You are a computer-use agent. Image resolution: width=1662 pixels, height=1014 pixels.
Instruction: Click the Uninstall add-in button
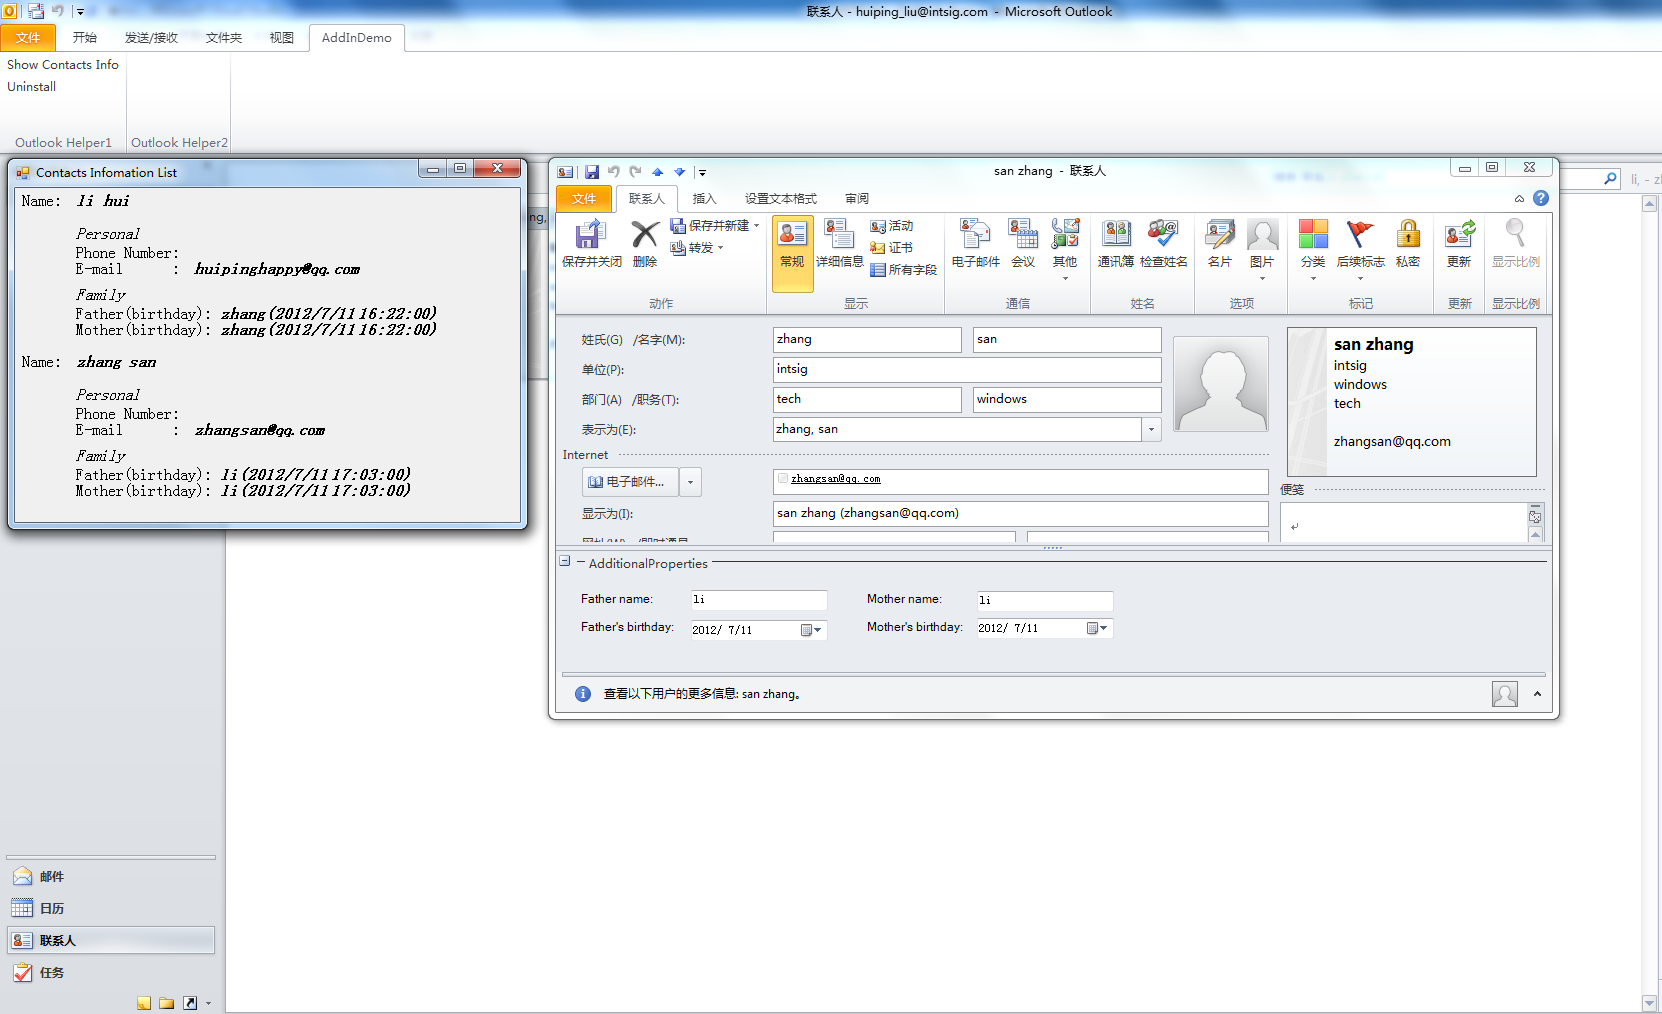[32, 87]
